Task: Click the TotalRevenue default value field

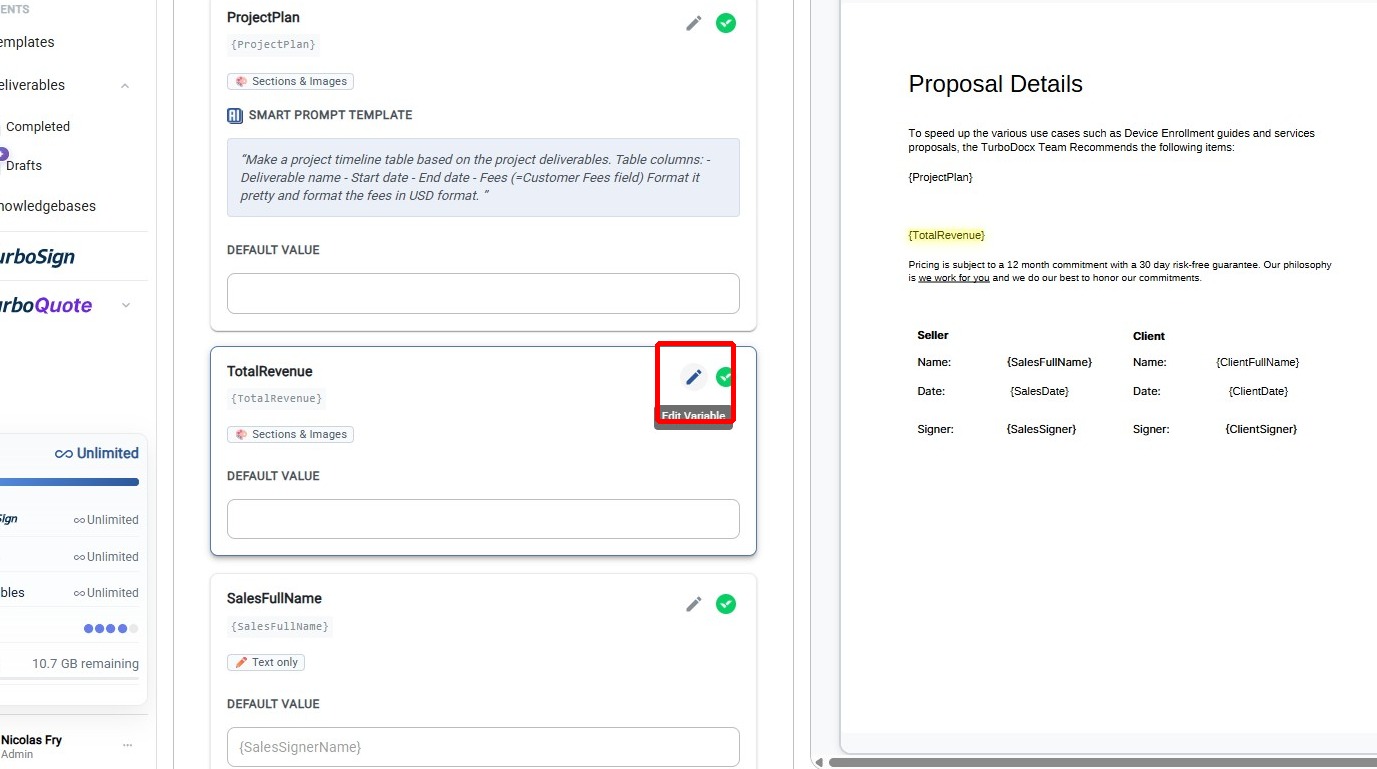Action: point(483,519)
